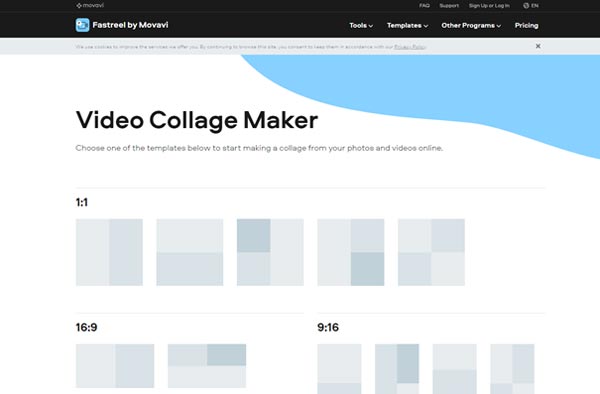This screenshot has width=600, height=394.
Task: Choose the 1:1 four-cell grid template
Action: coord(431,252)
